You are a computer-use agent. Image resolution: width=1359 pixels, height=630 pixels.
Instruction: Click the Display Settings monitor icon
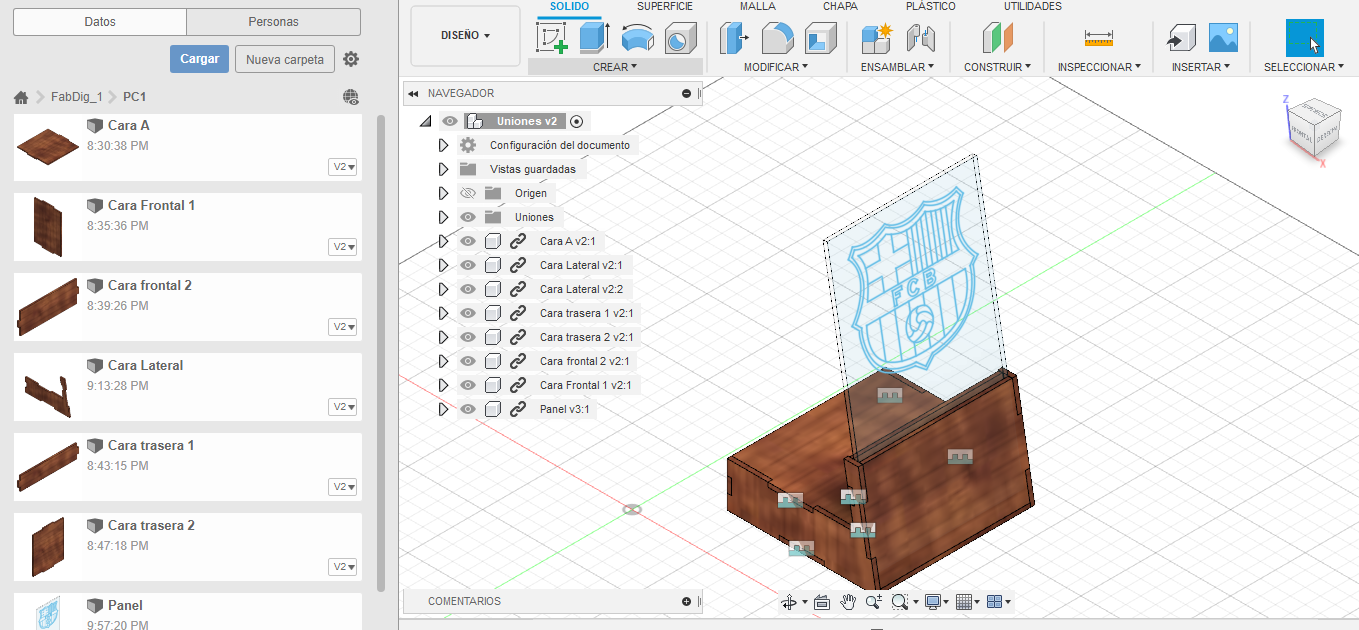click(933, 602)
